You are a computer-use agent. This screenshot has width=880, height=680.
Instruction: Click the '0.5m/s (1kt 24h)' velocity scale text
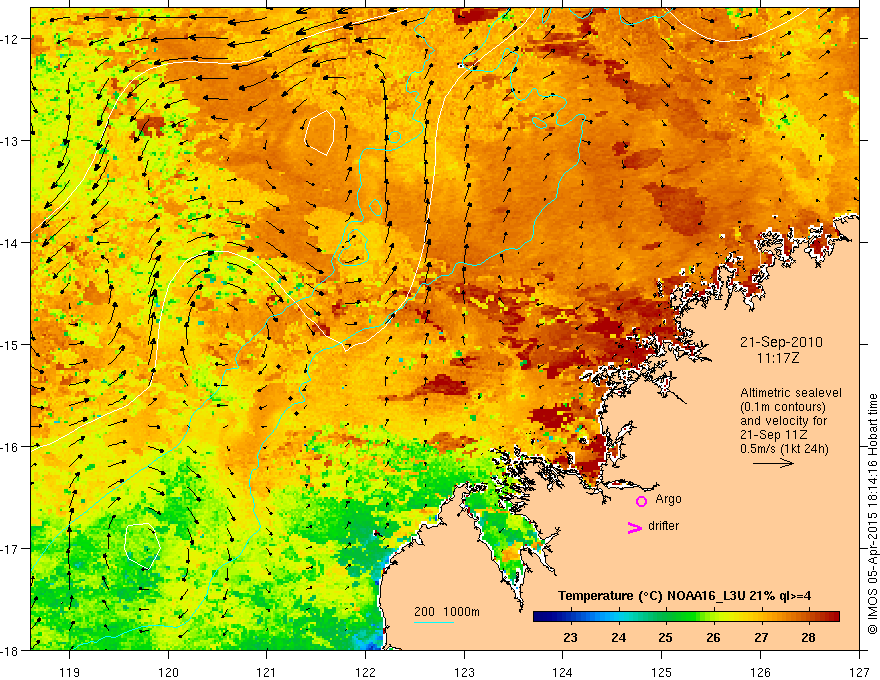point(785,449)
